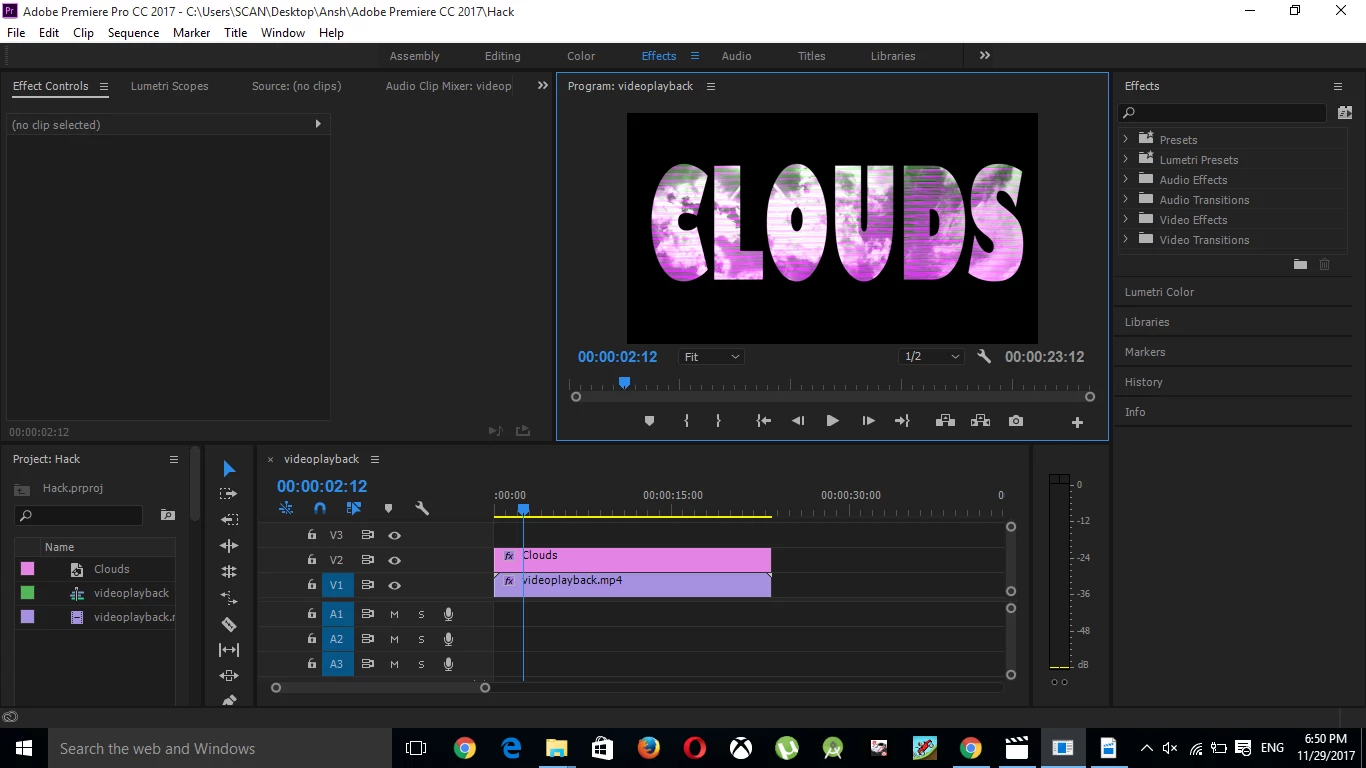Viewport: 1366px width, 768px height.
Task: Open the 1/2 playback resolution dropdown
Action: point(931,357)
